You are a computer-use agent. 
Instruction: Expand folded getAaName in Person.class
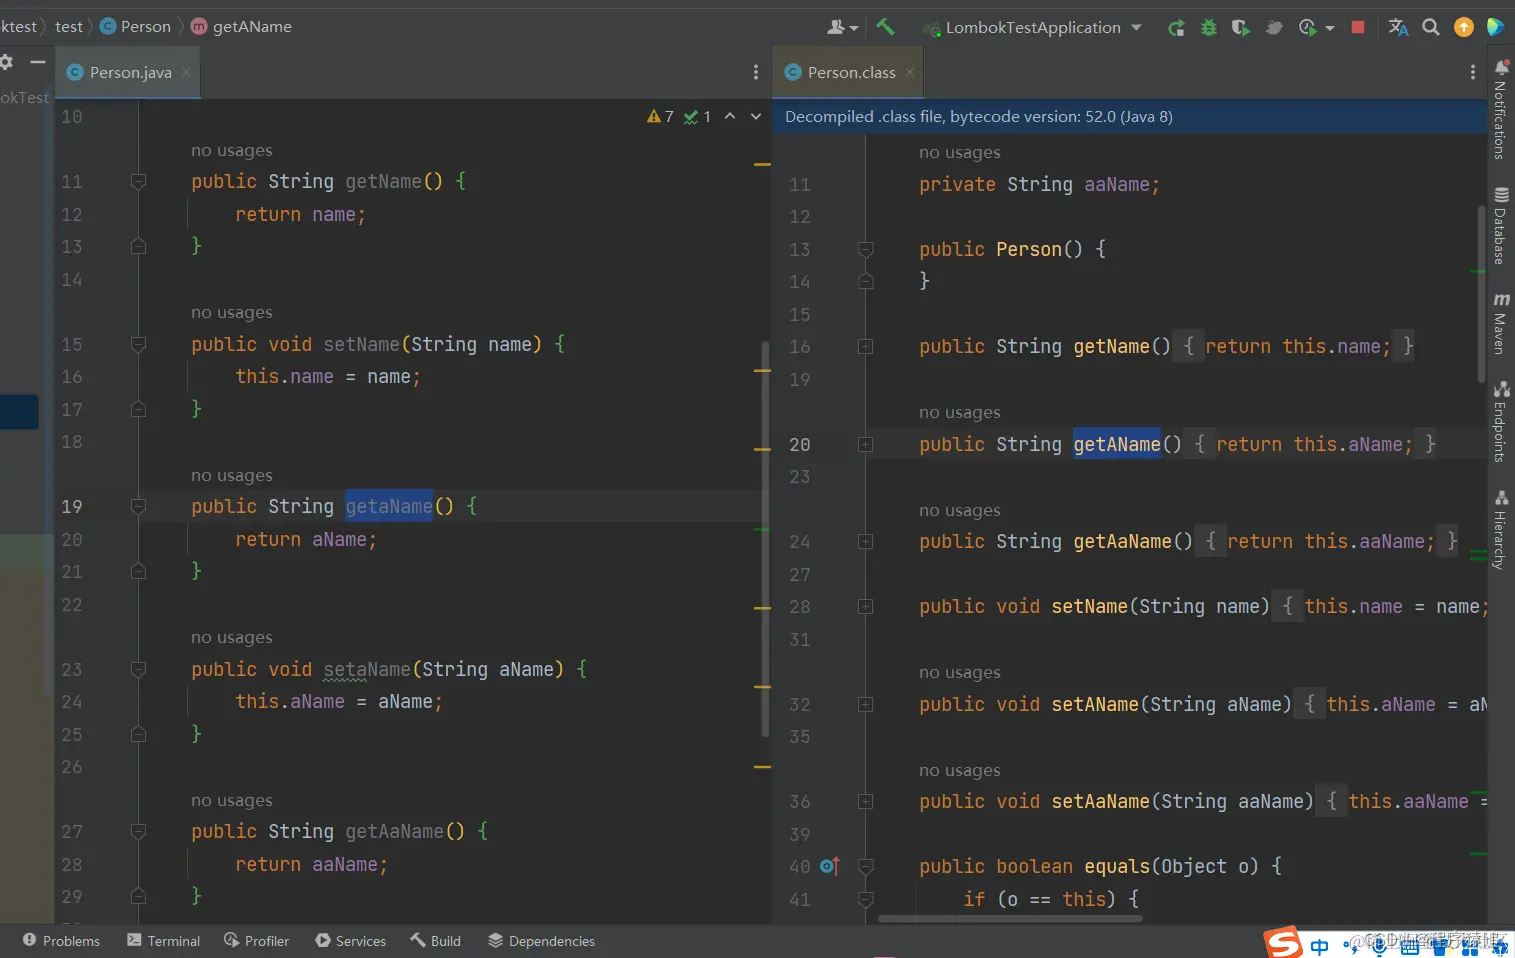pos(866,542)
